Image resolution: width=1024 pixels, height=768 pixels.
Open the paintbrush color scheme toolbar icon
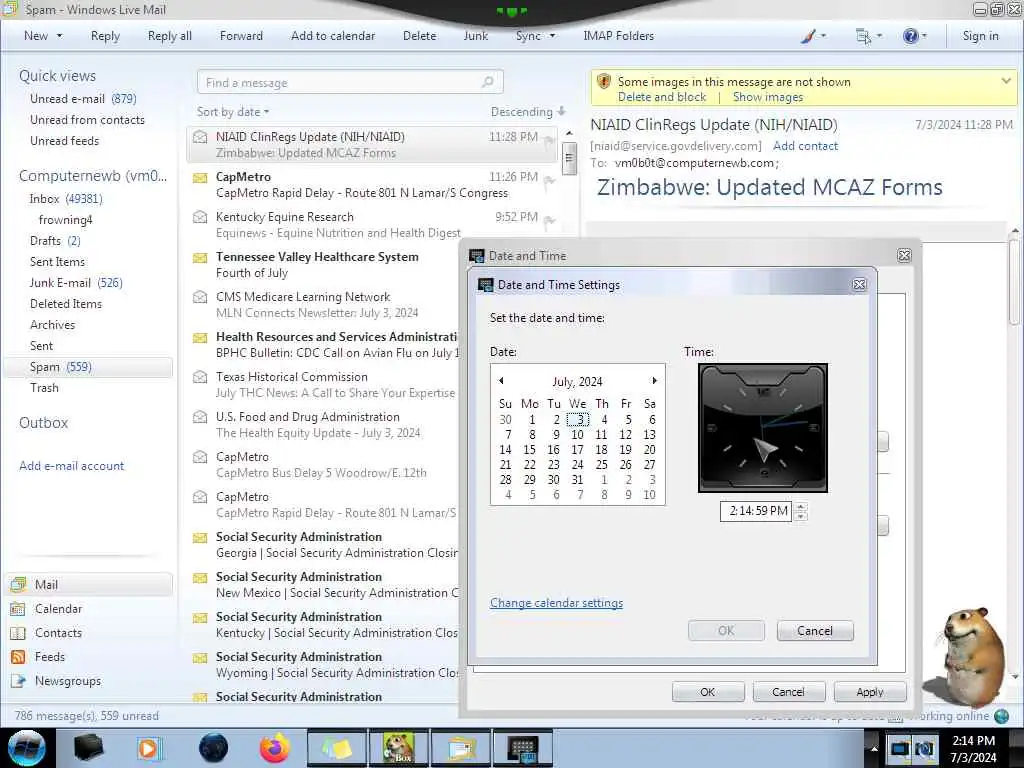point(808,37)
